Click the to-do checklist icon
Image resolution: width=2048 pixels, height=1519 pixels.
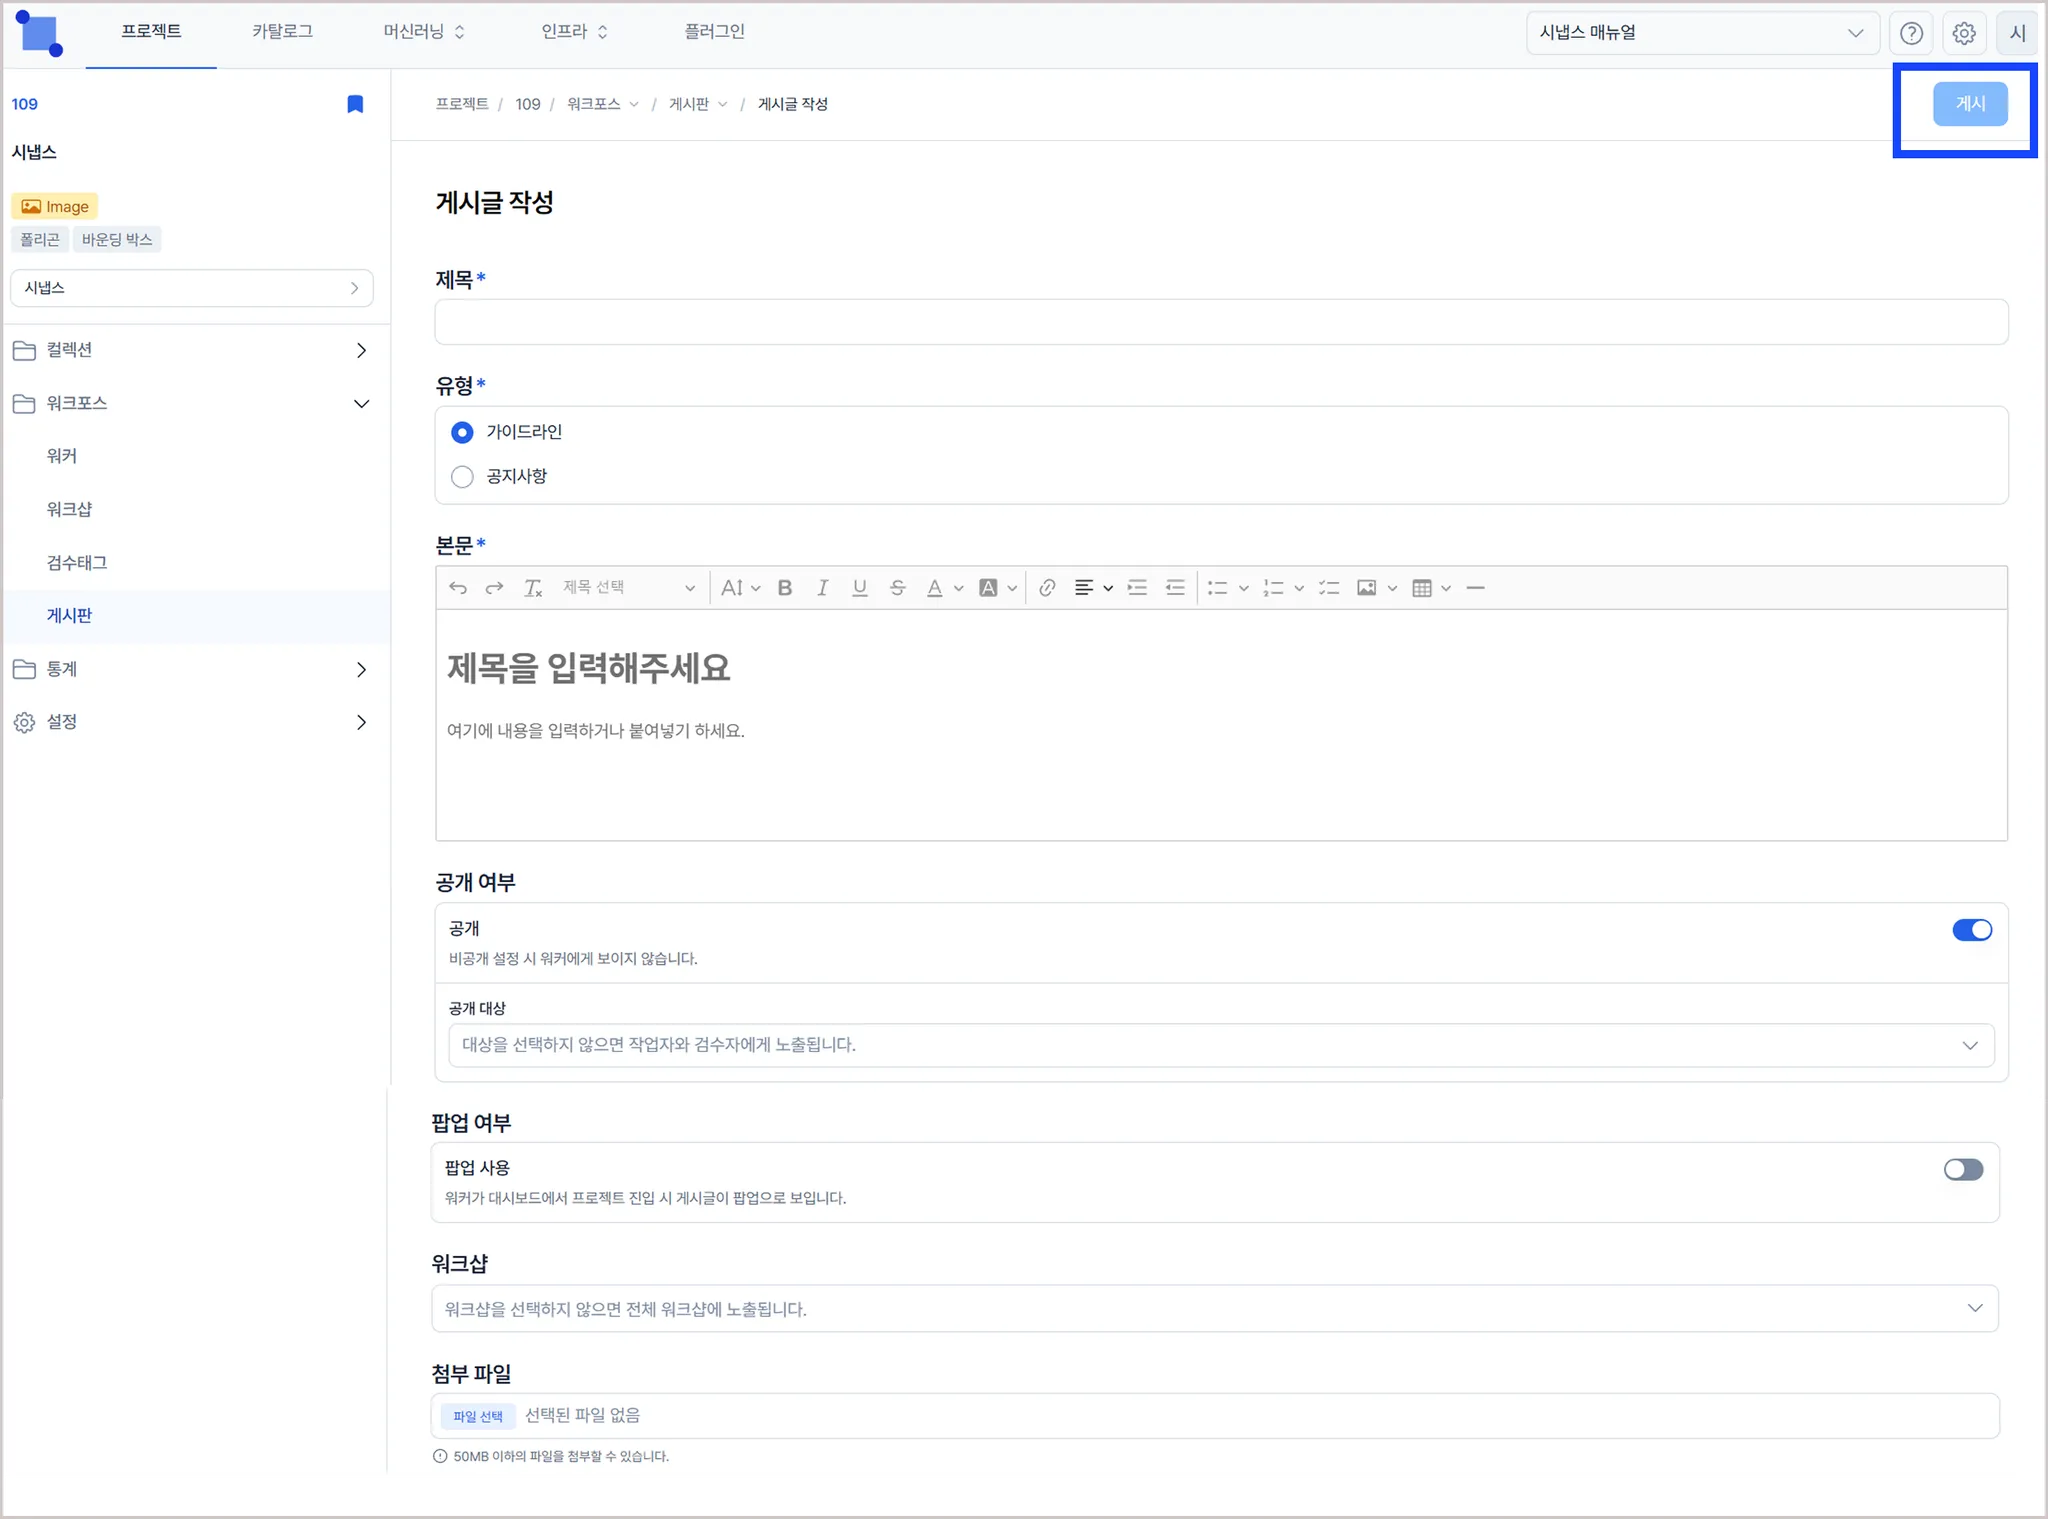(1329, 588)
